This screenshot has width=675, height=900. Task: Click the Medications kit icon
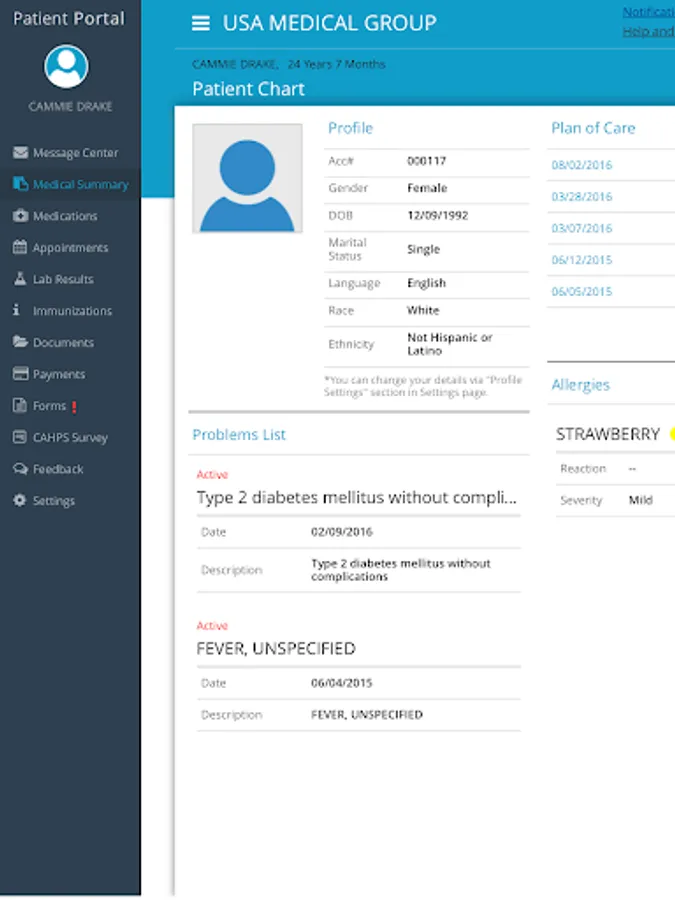pos(20,216)
